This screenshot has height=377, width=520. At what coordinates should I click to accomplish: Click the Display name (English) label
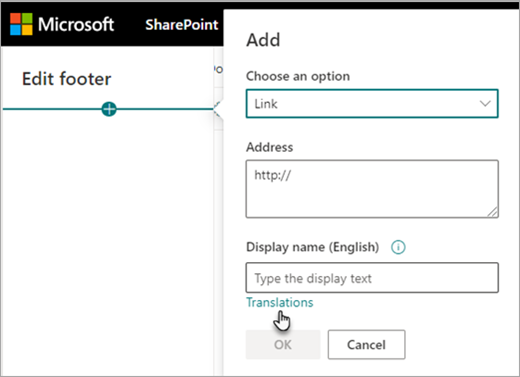coord(313,247)
